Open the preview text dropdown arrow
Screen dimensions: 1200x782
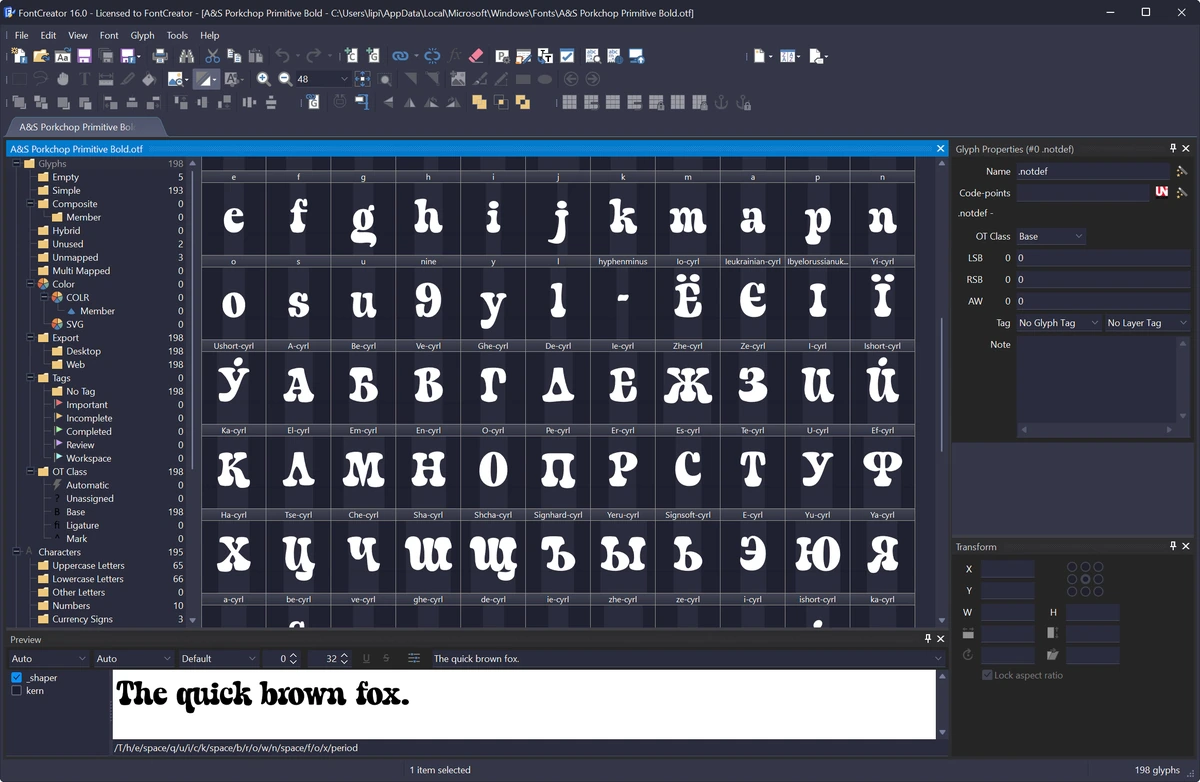937,658
